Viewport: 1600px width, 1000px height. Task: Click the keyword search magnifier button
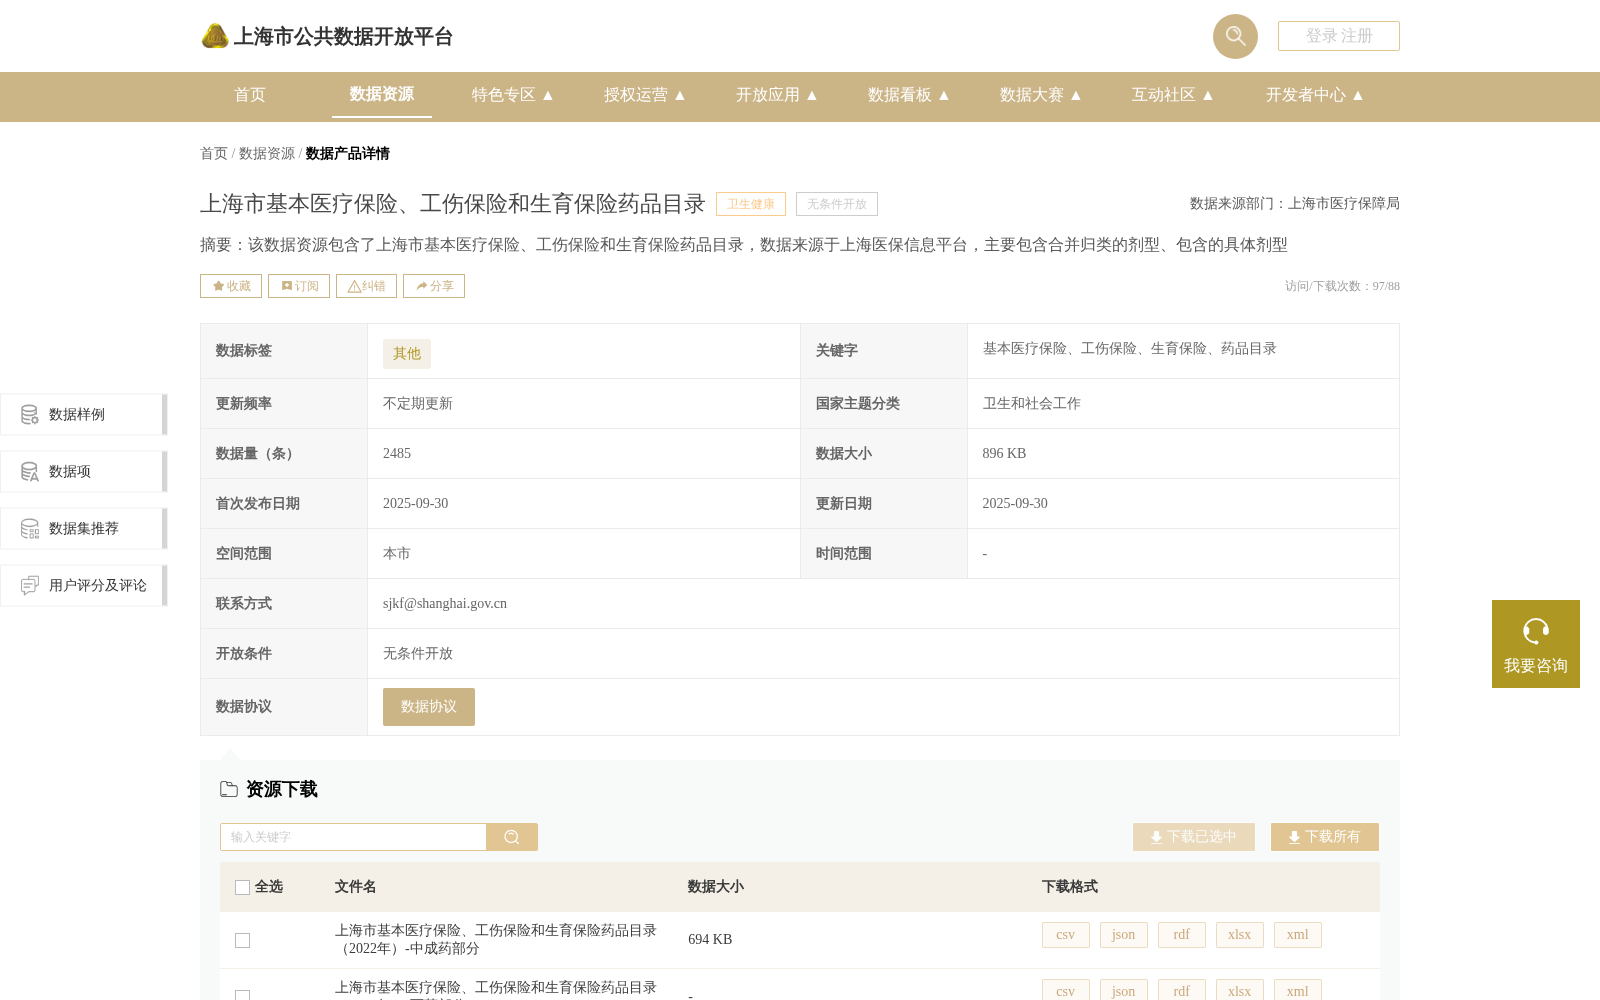coord(512,837)
